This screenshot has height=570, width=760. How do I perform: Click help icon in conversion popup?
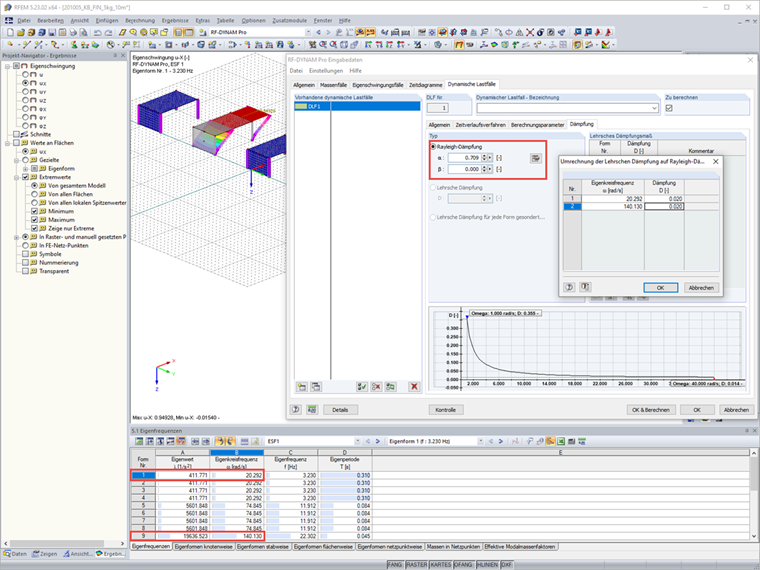[x=569, y=287]
